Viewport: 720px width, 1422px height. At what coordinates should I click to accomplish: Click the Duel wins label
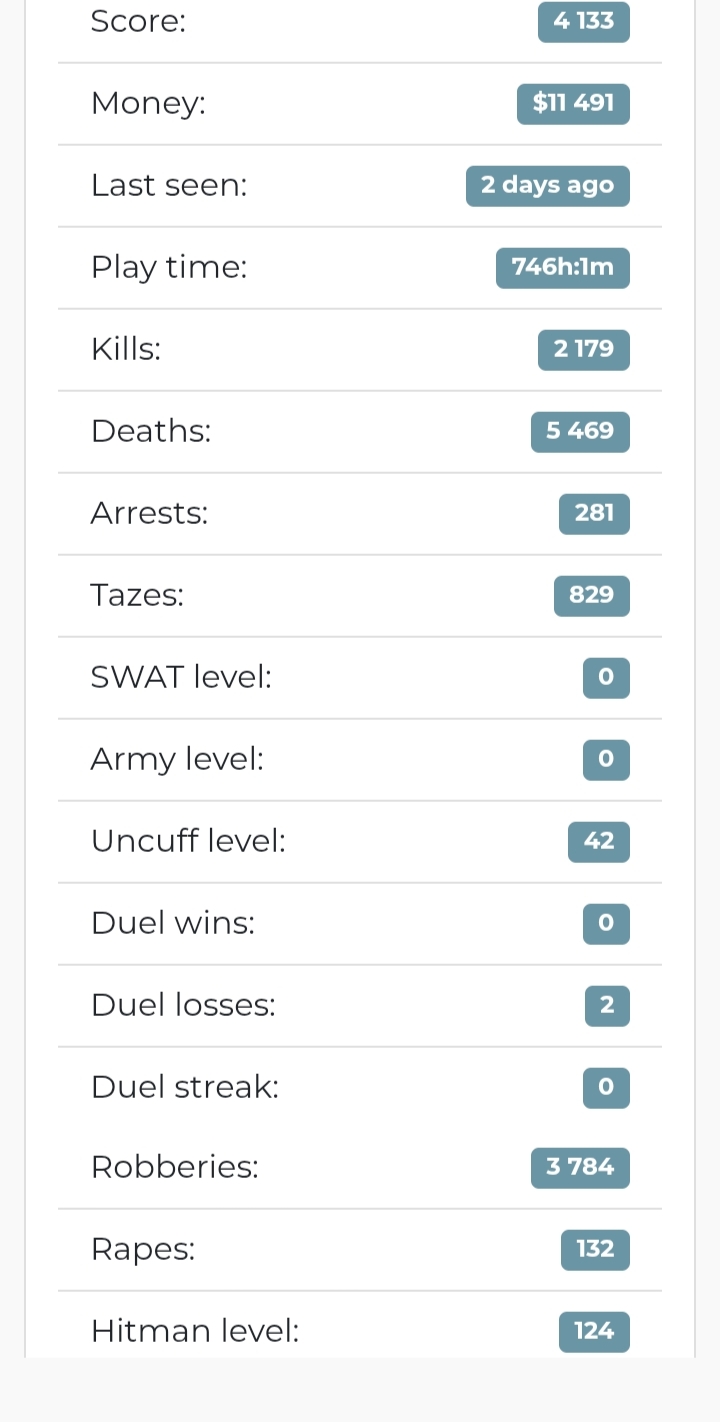(173, 923)
